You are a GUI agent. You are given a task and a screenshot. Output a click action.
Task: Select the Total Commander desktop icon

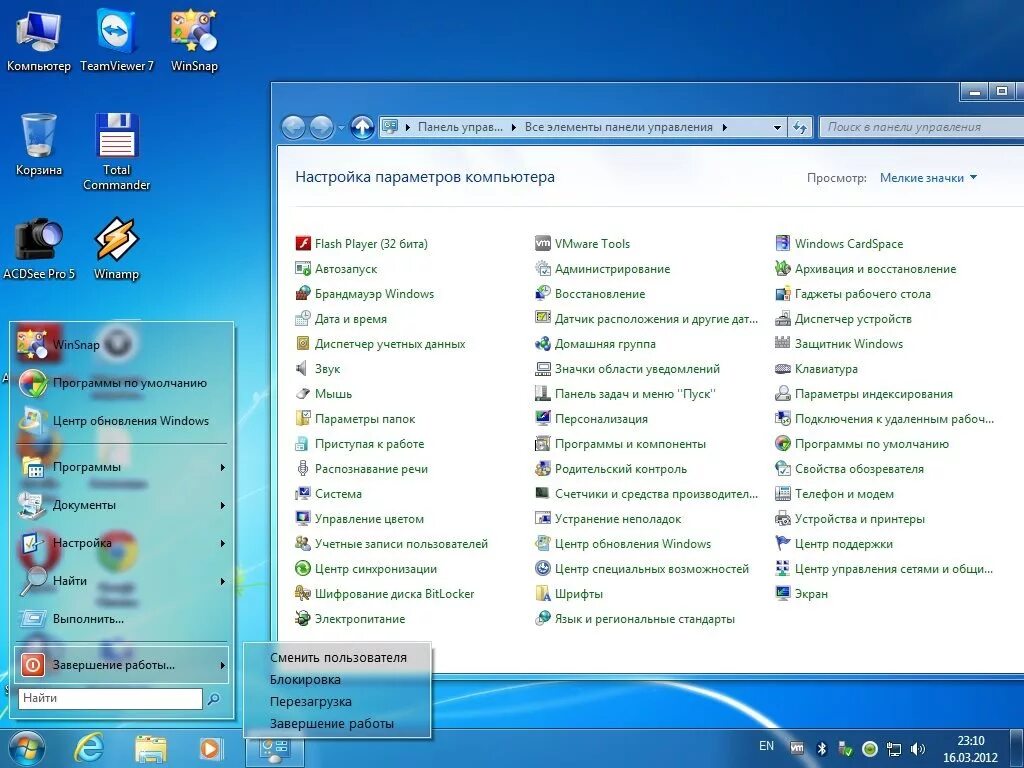point(116,152)
